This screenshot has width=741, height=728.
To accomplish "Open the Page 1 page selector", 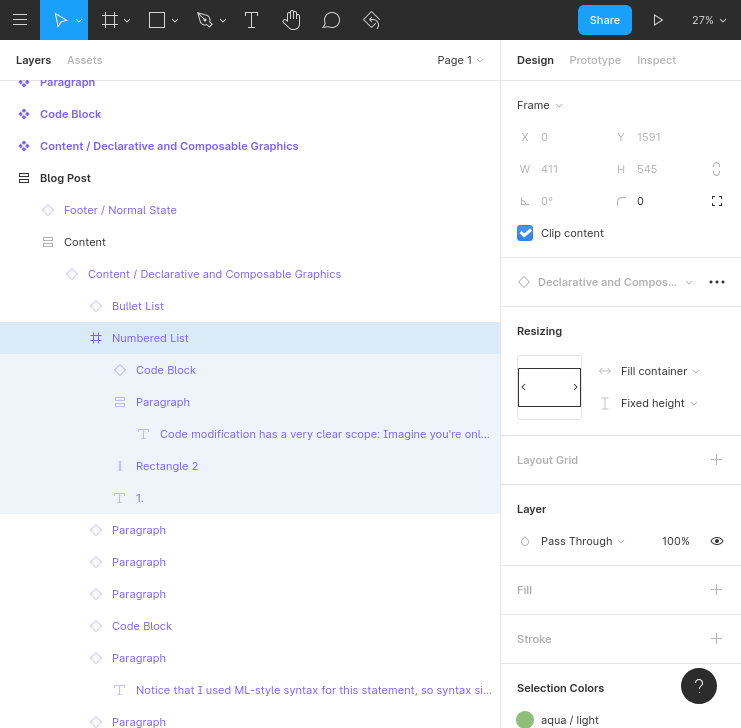I will 460,60.
